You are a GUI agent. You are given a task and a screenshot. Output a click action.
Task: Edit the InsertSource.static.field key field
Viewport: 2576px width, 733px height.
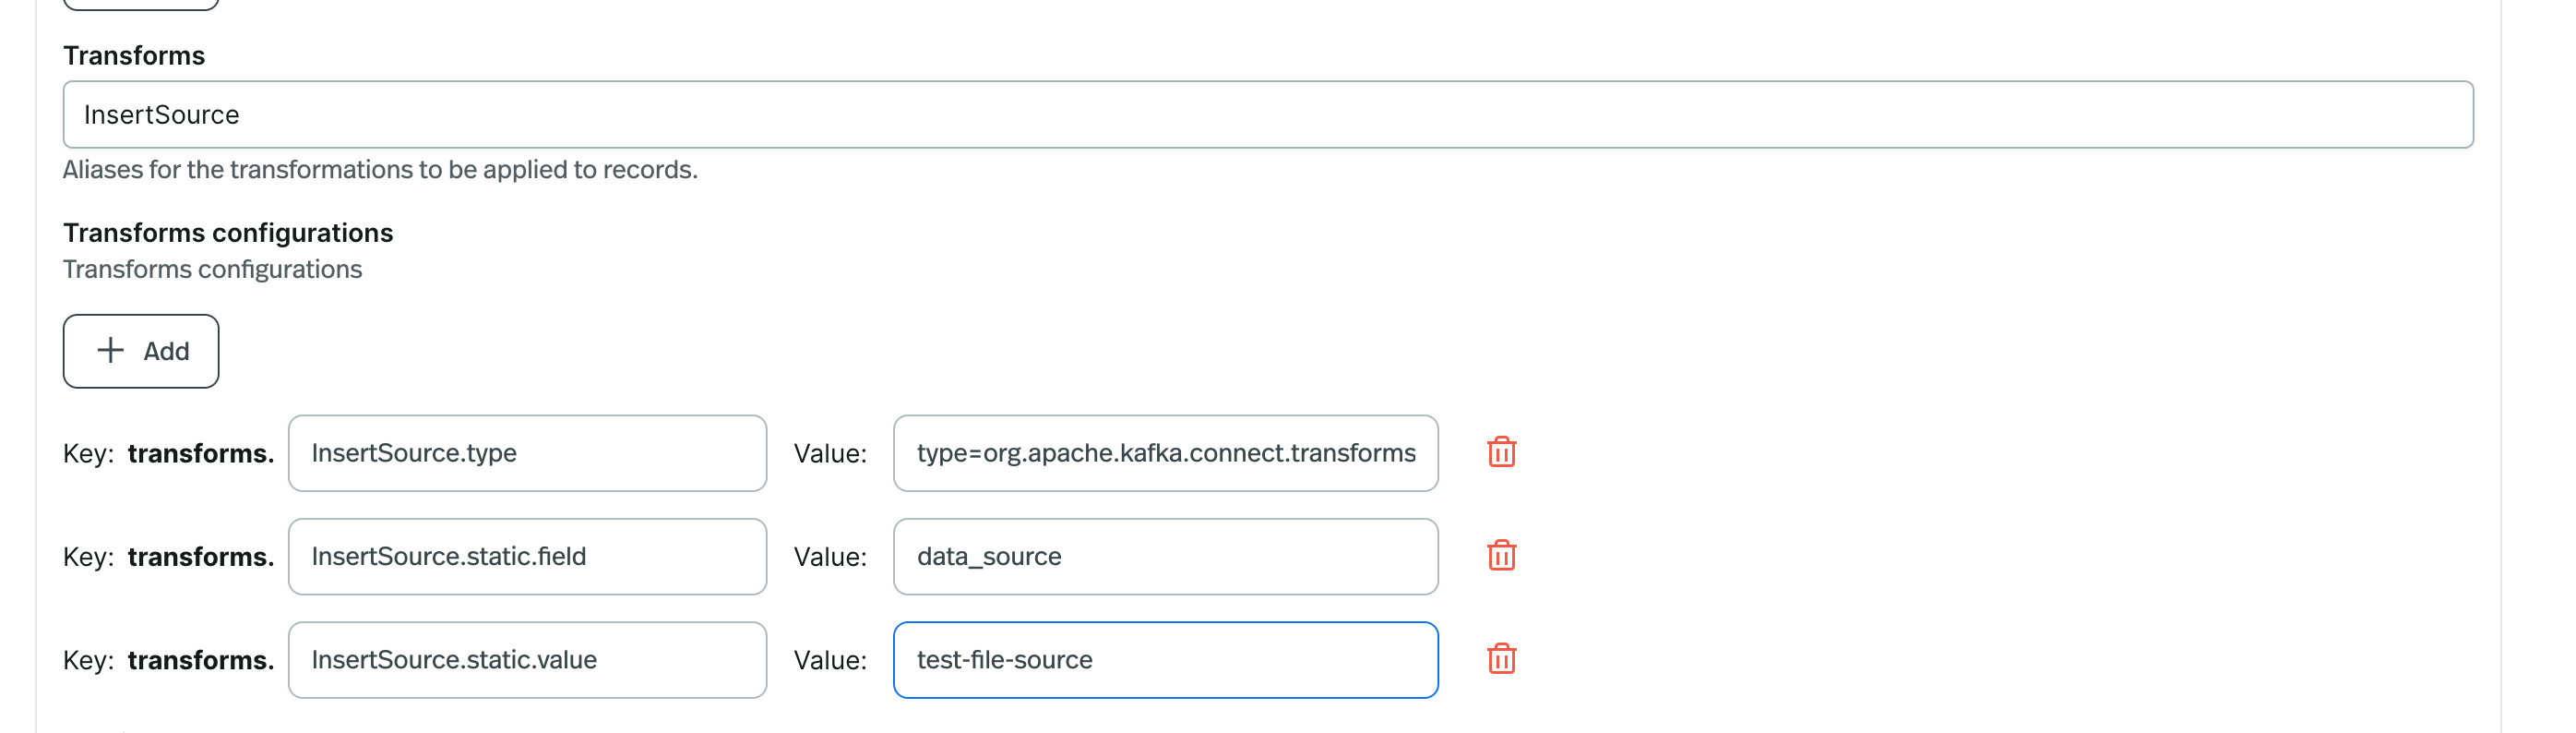528,556
